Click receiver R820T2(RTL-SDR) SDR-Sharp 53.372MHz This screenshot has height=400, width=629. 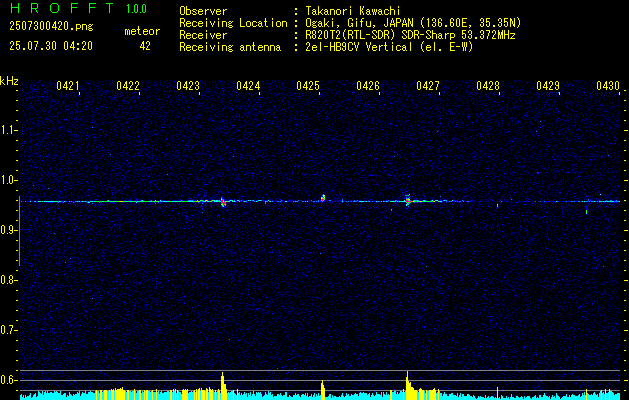pyautogui.click(x=410, y=35)
